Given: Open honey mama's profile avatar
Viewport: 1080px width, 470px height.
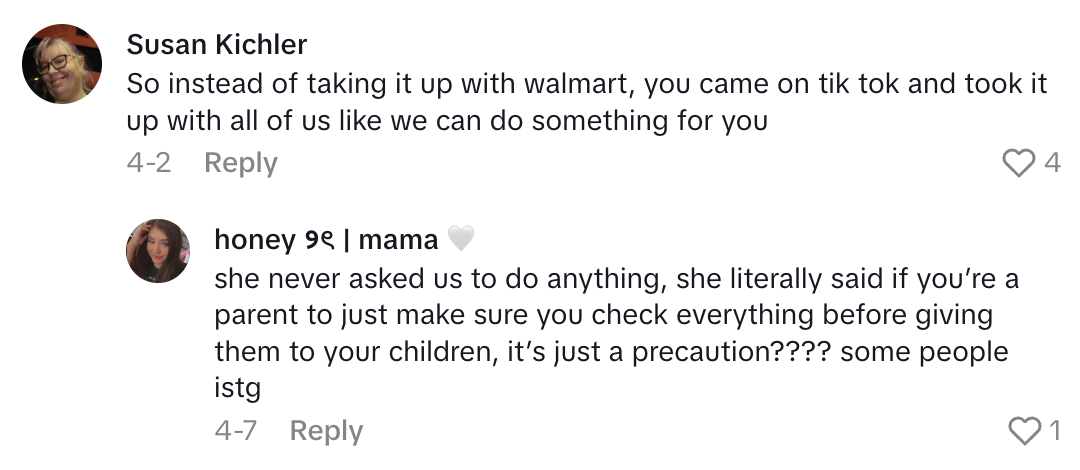Looking at the screenshot, I should tap(158, 251).
